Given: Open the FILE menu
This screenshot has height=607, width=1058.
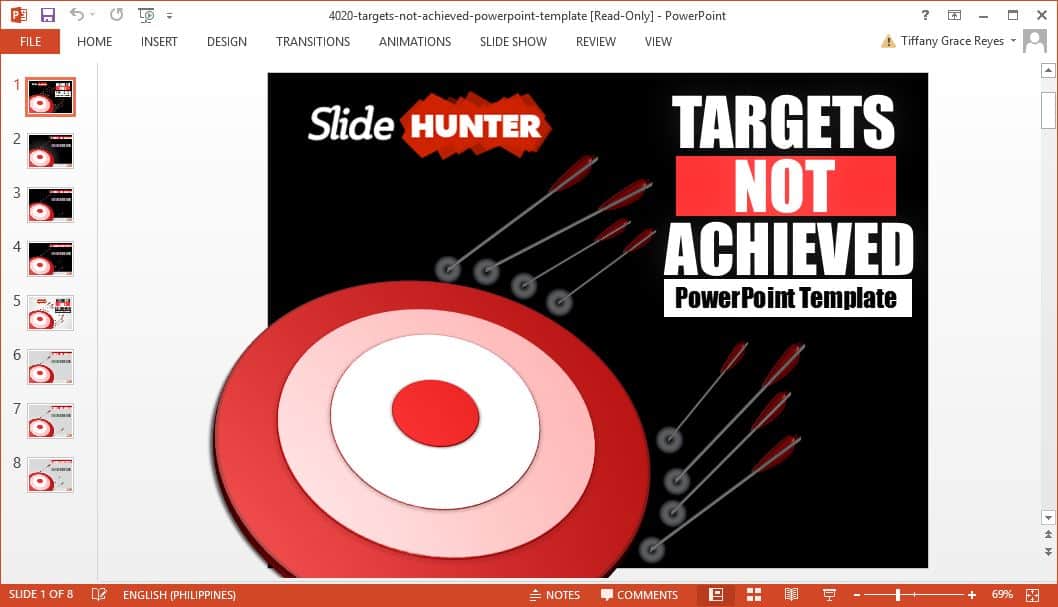Looking at the screenshot, I should (x=30, y=42).
